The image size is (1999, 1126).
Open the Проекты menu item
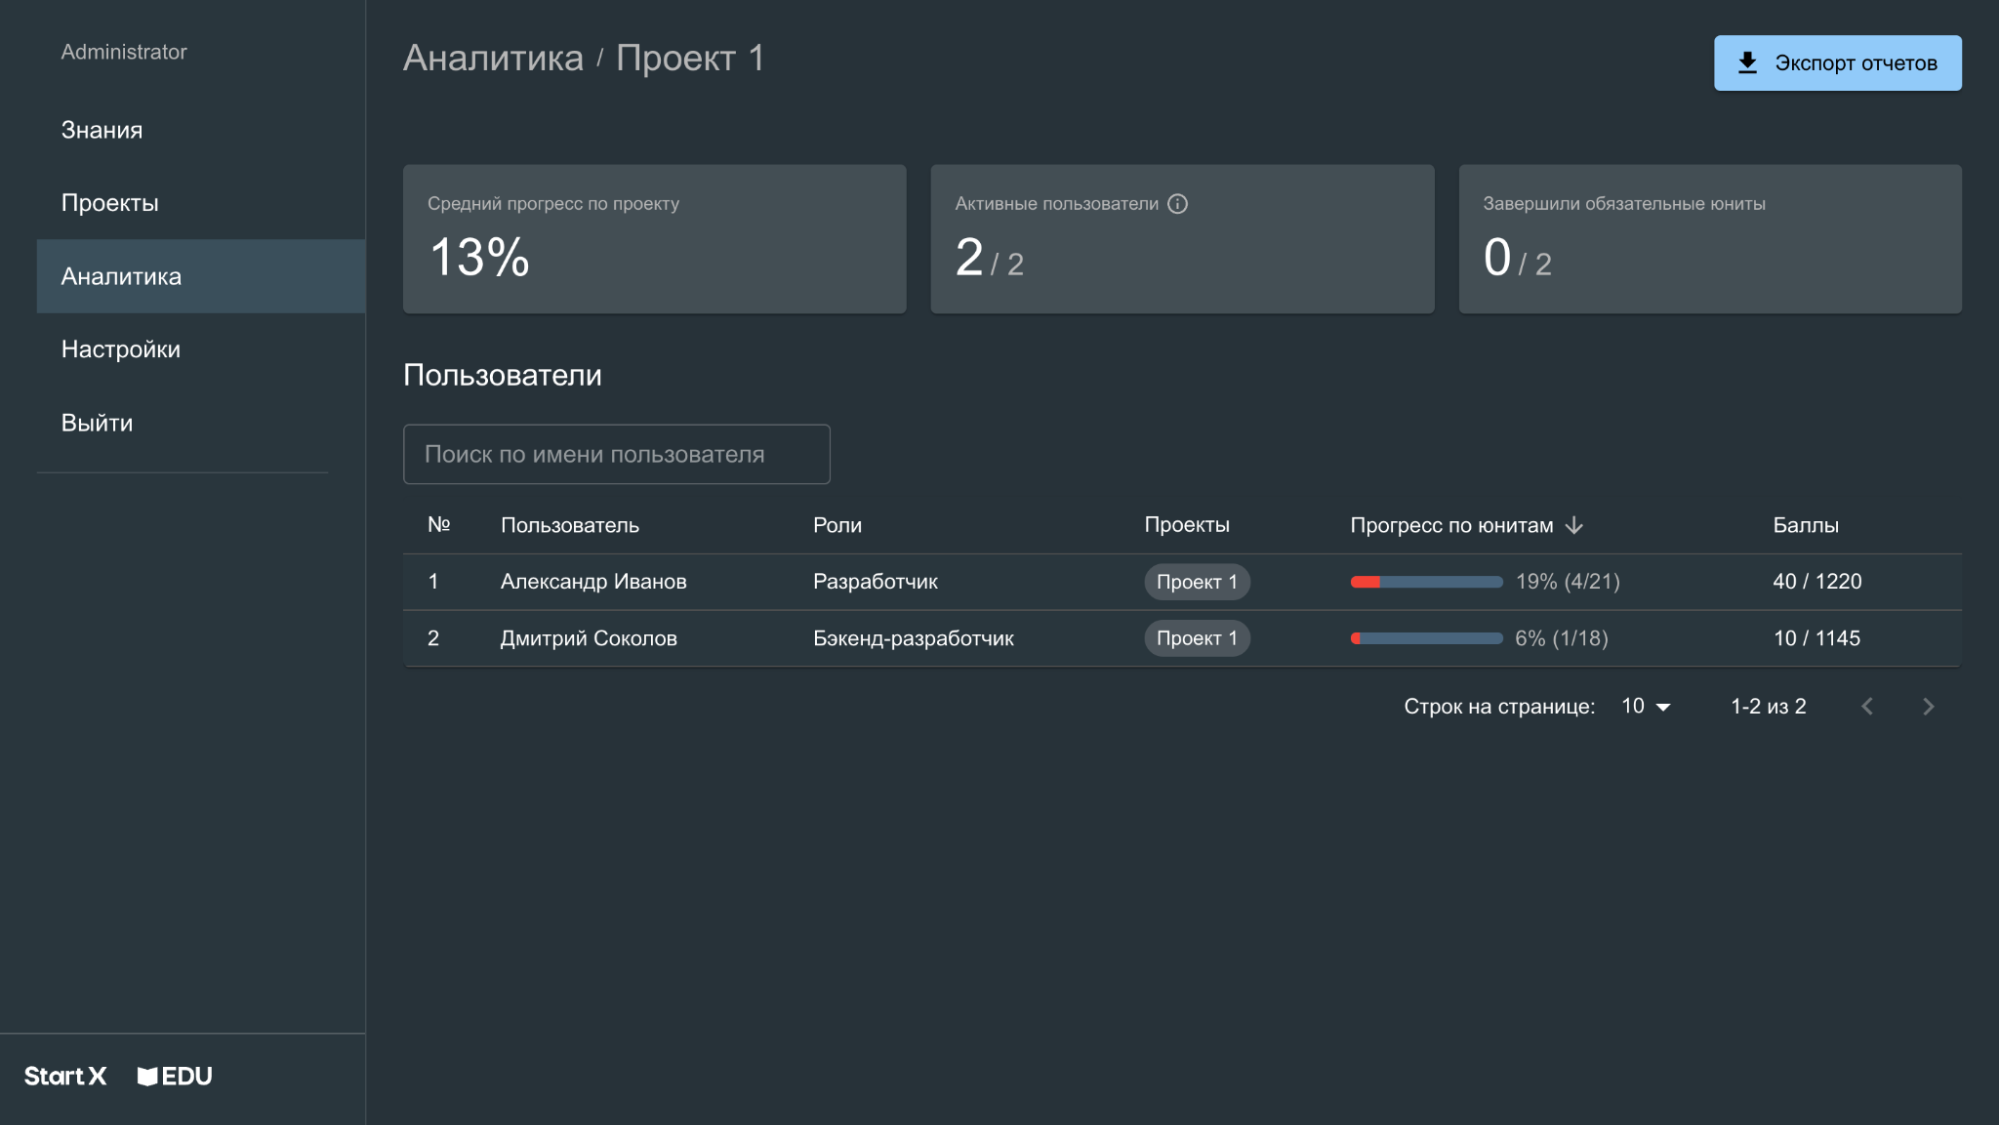pyautogui.click(x=110, y=203)
